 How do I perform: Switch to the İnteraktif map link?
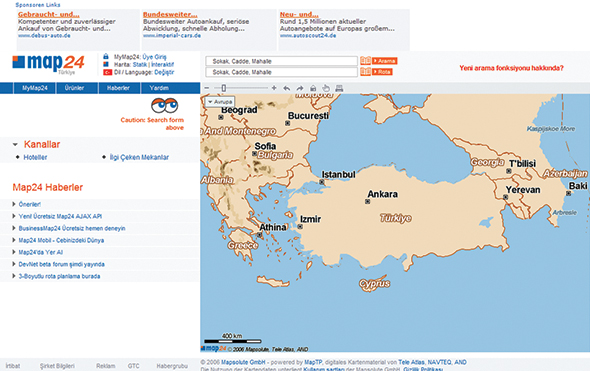point(163,64)
